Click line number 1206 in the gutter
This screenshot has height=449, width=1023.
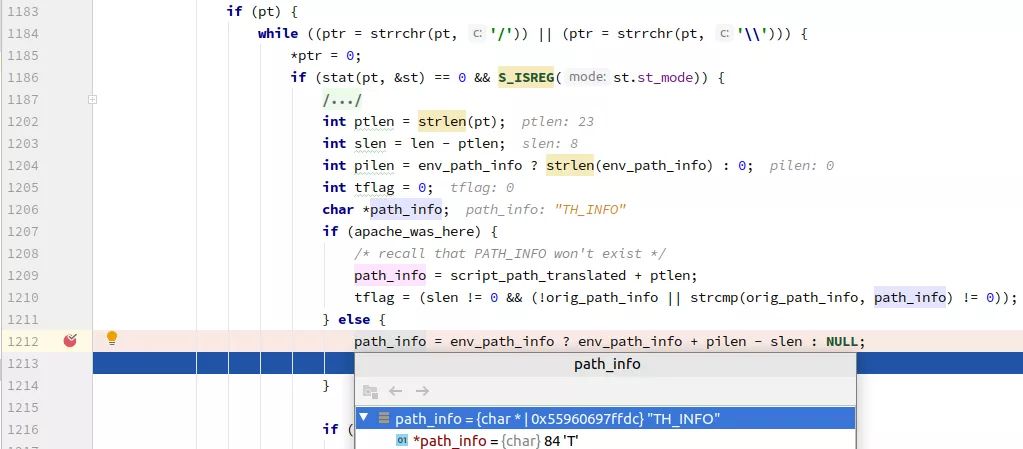pyautogui.click(x=23, y=209)
